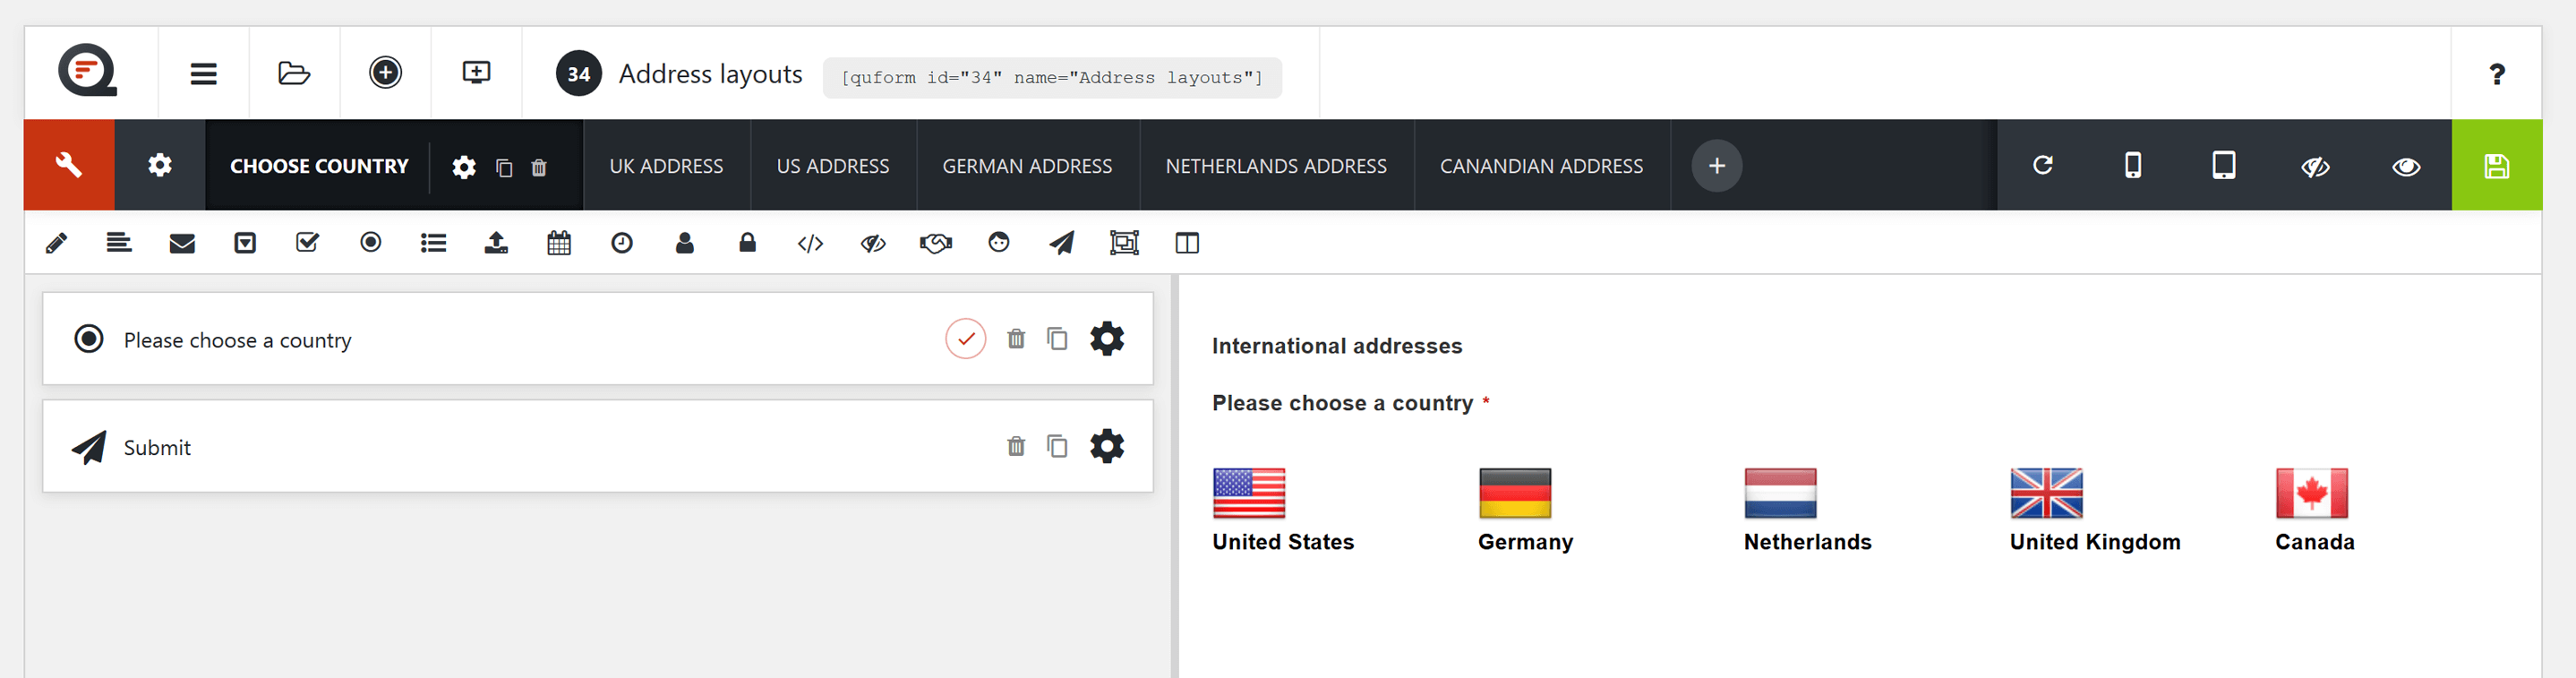This screenshot has height=678, width=2576.
Task: Click the quform shortcode text box
Action: pyautogui.click(x=1052, y=77)
